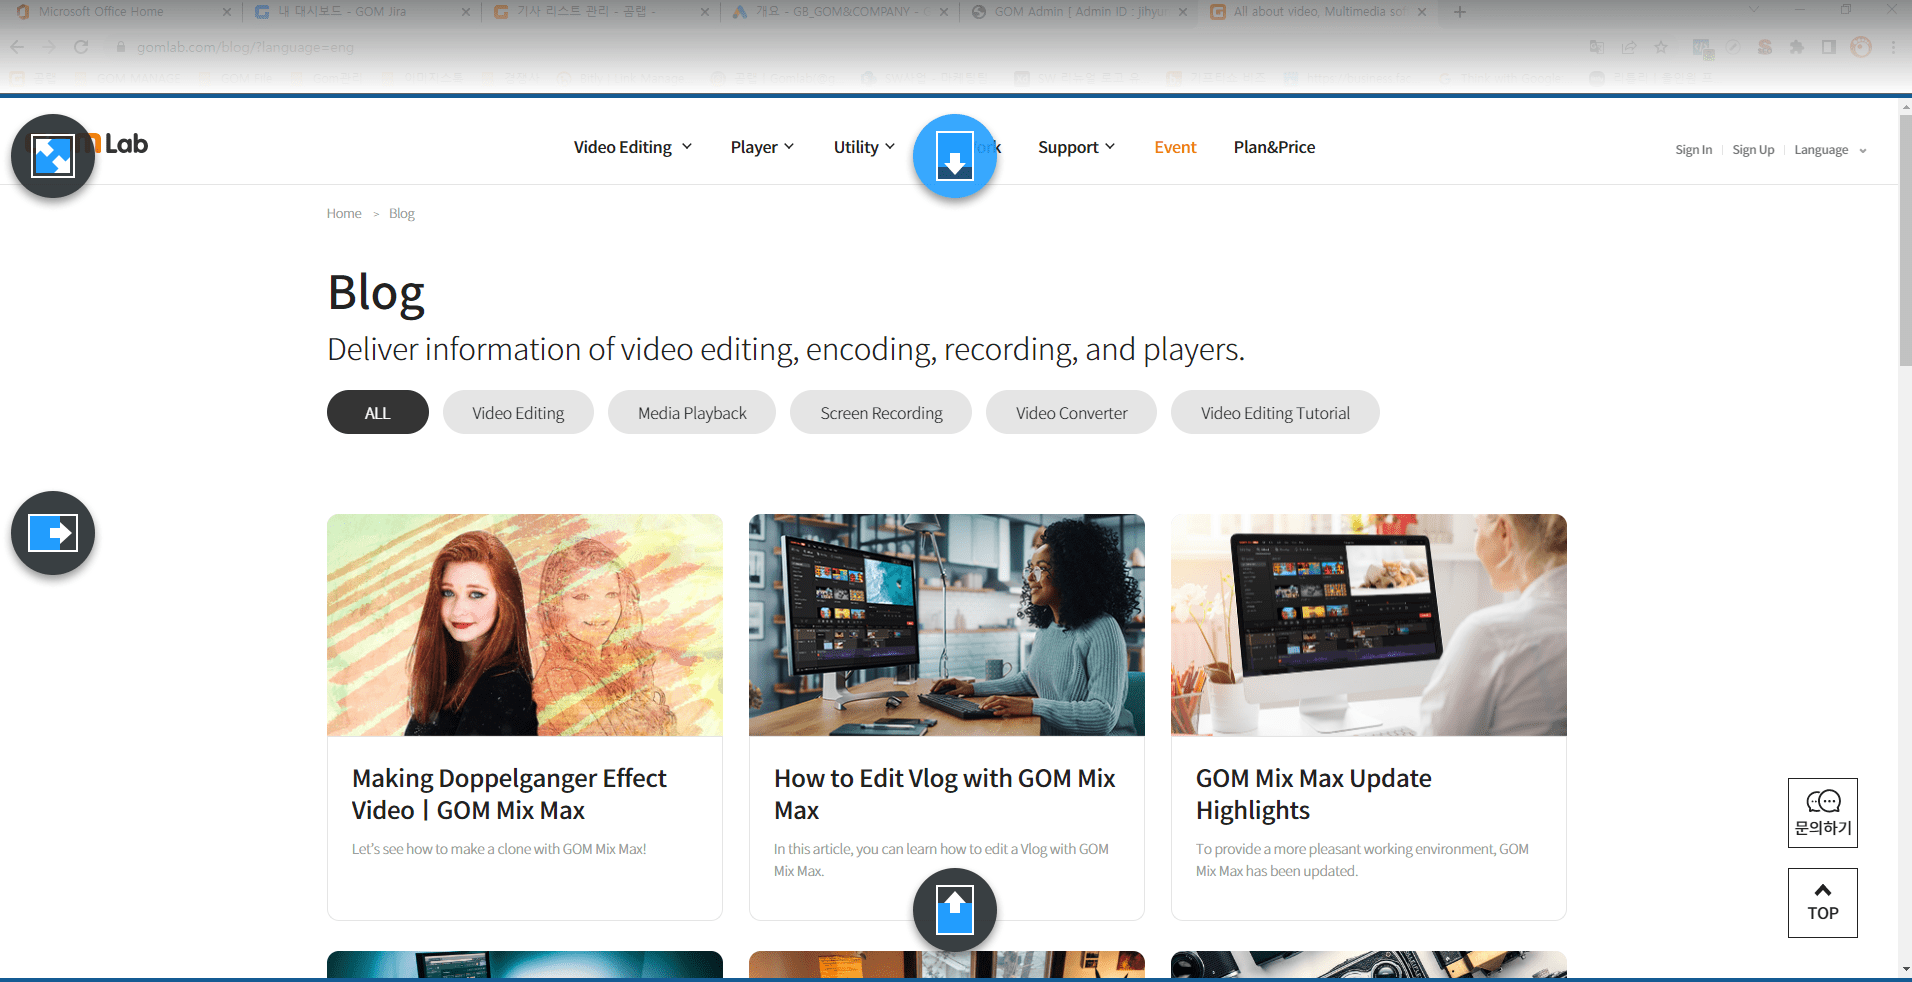Screen dimensions: 1912x982
Task: Filter blog posts by Media Playback
Action: click(x=692, y=412)
